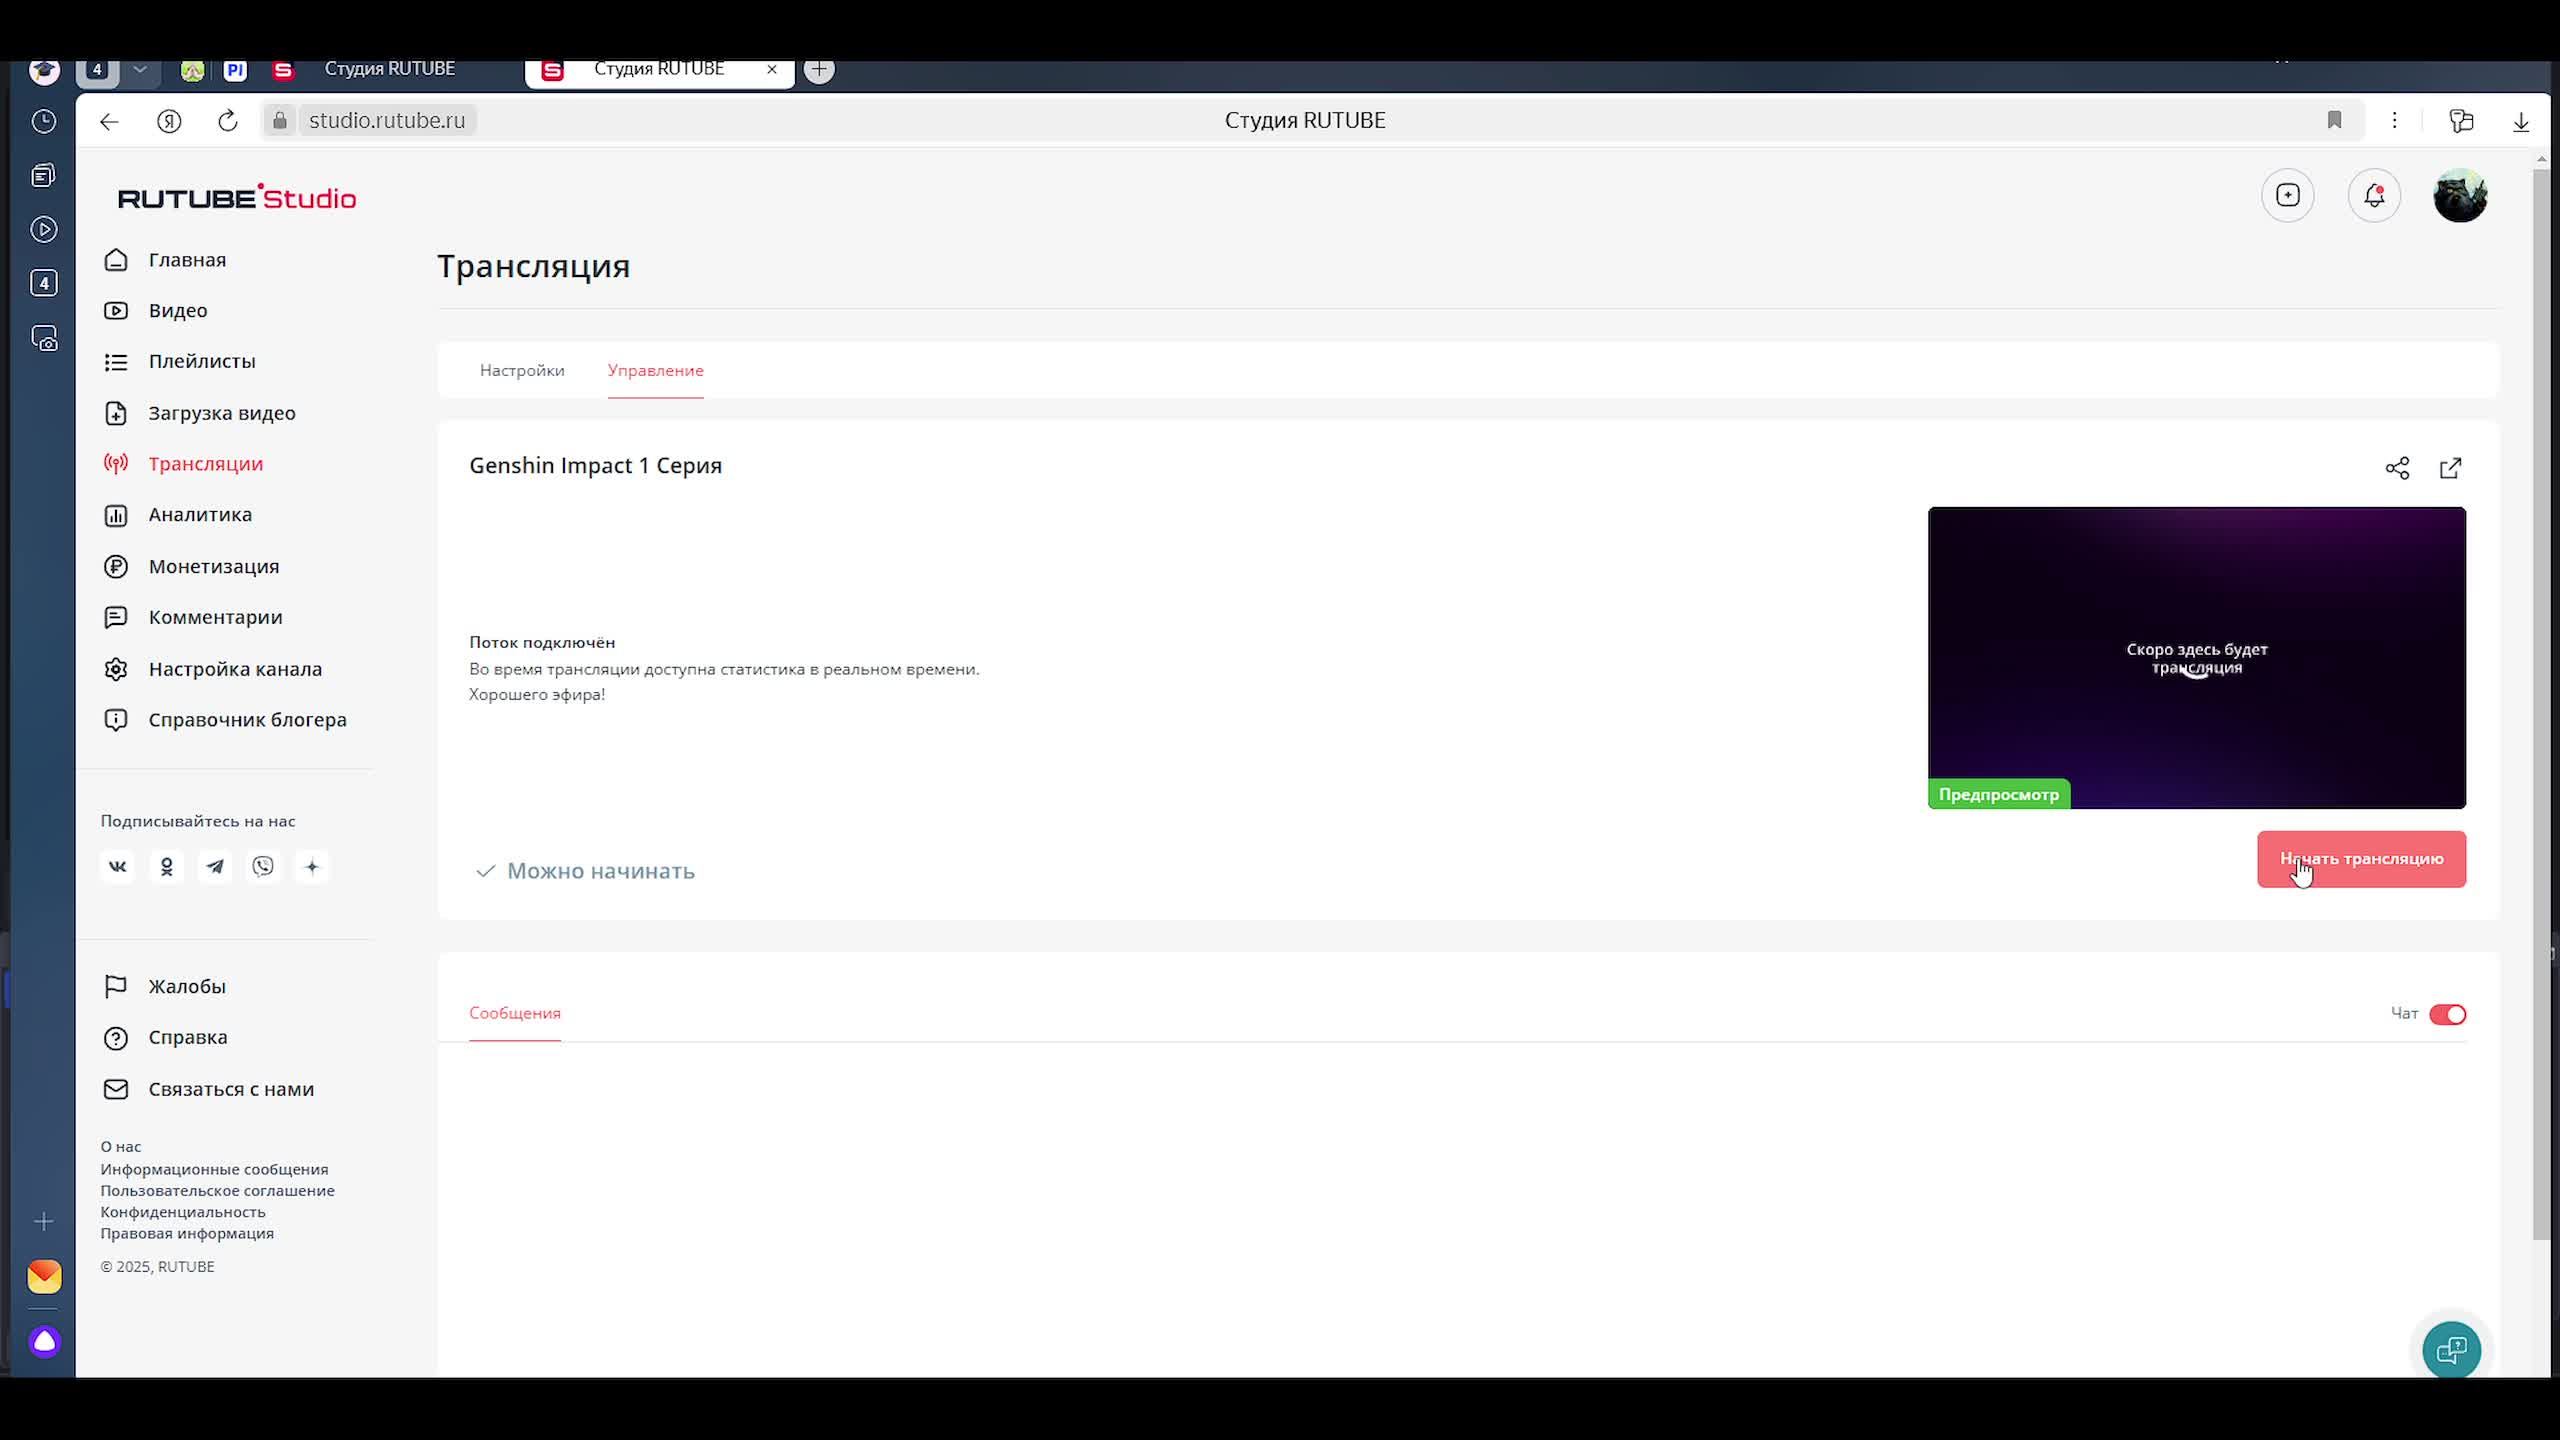Click the page vertical scrollbar
The height and width of the screenshot is (1440, 2560).
(x=2541, y=700)
